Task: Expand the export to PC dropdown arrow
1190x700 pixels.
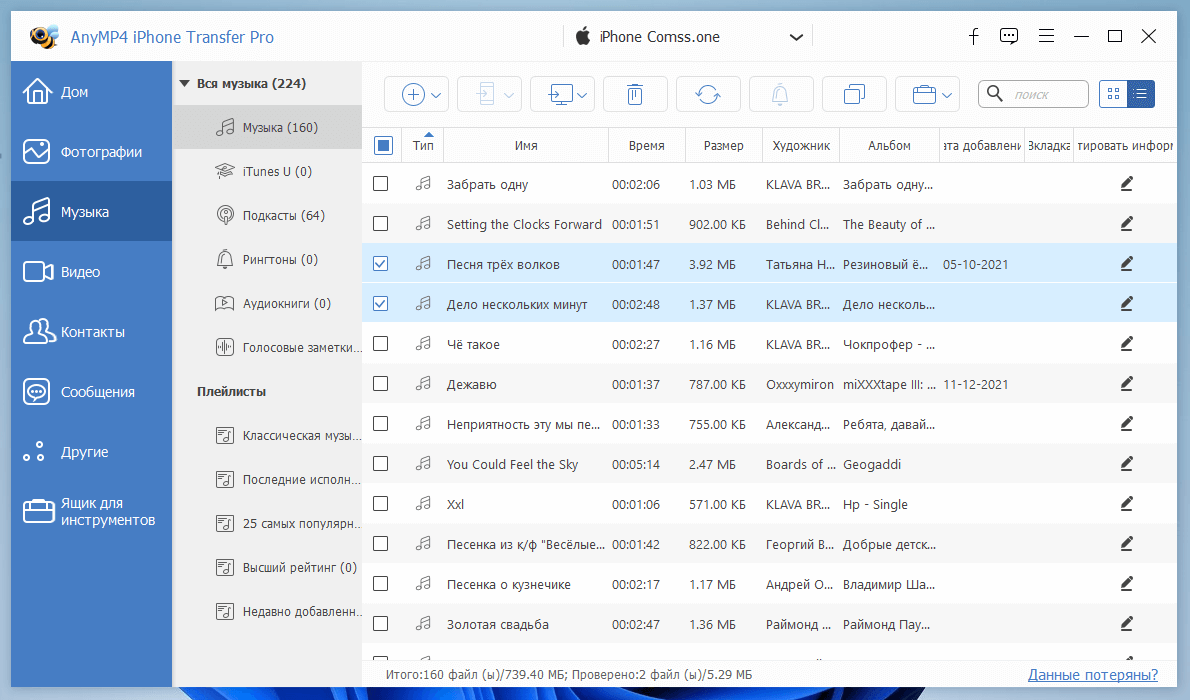Action: tap(582, 96)
